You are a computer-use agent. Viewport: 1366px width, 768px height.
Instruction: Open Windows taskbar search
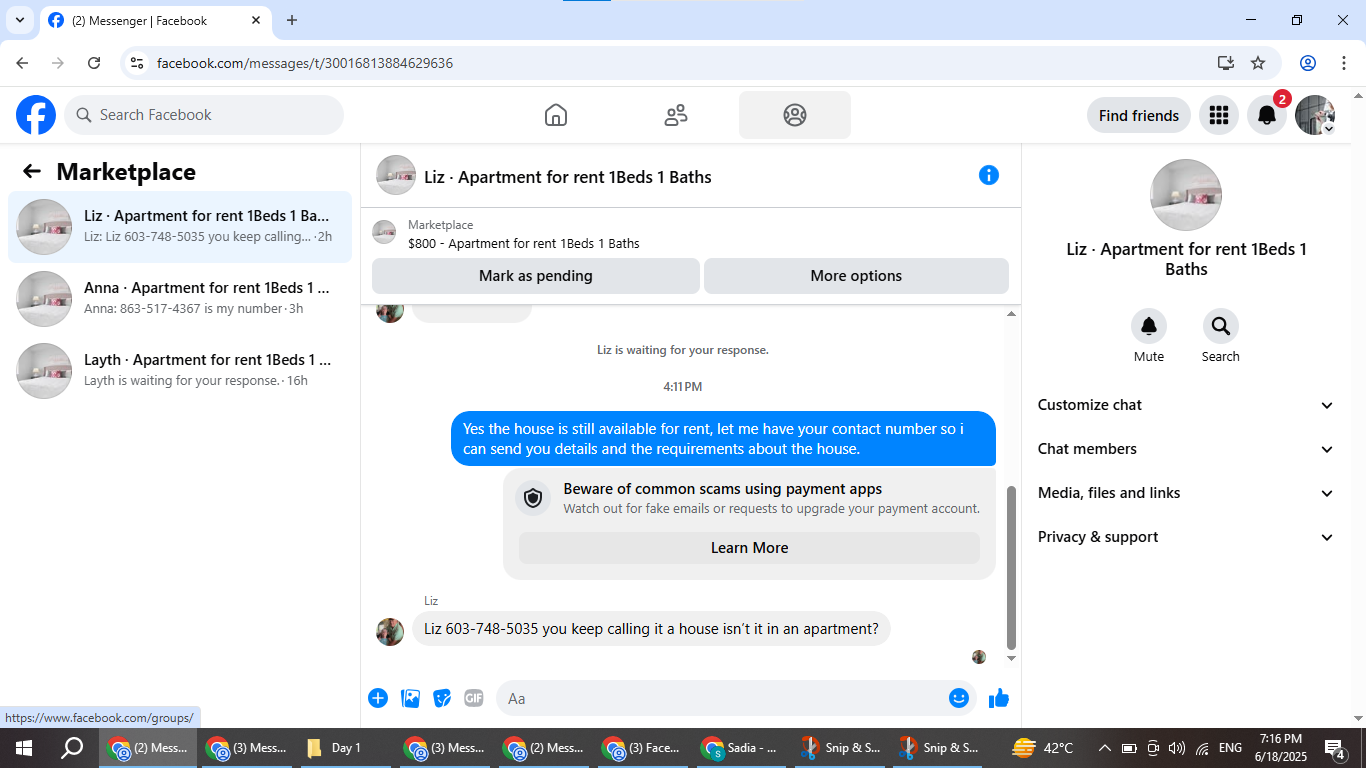coord(72,748)
